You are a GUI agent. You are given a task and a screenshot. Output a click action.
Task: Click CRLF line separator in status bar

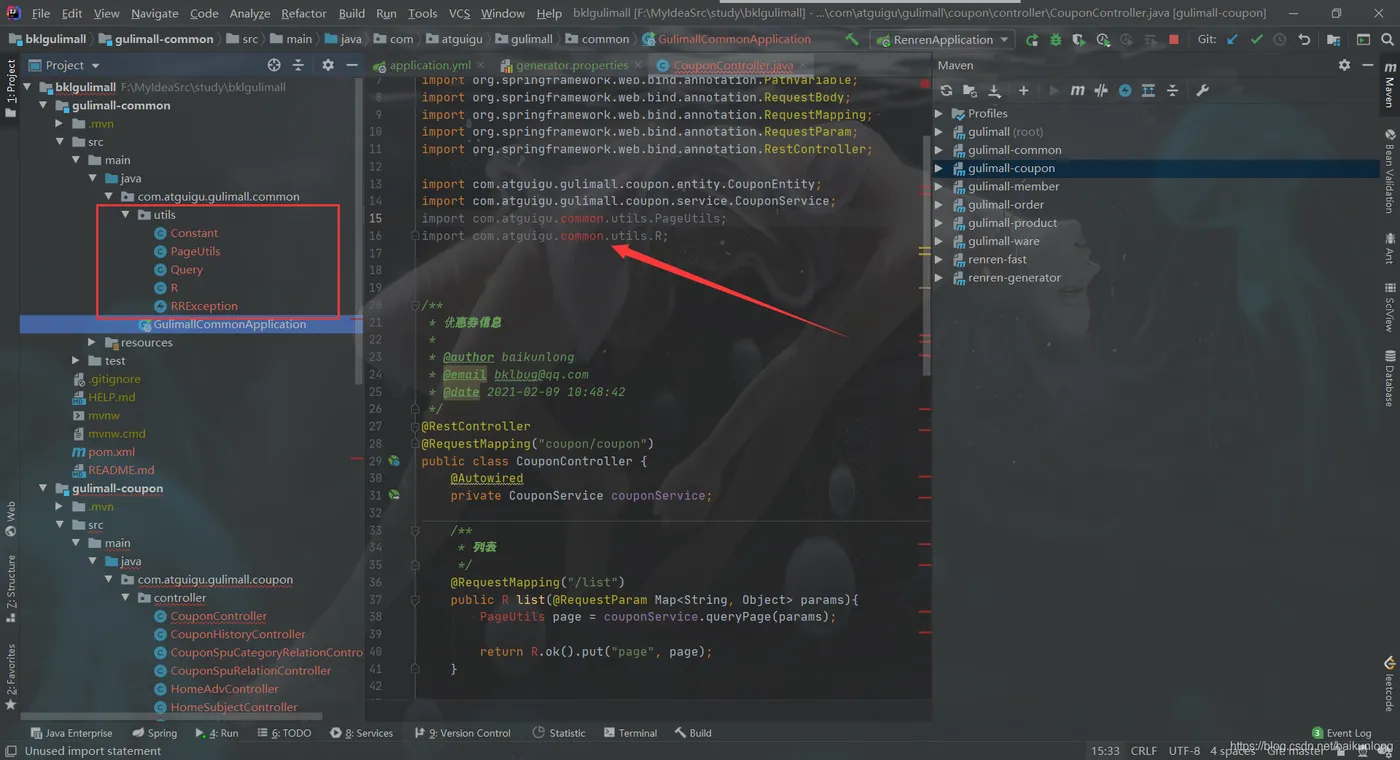[x=1144, y=750]
